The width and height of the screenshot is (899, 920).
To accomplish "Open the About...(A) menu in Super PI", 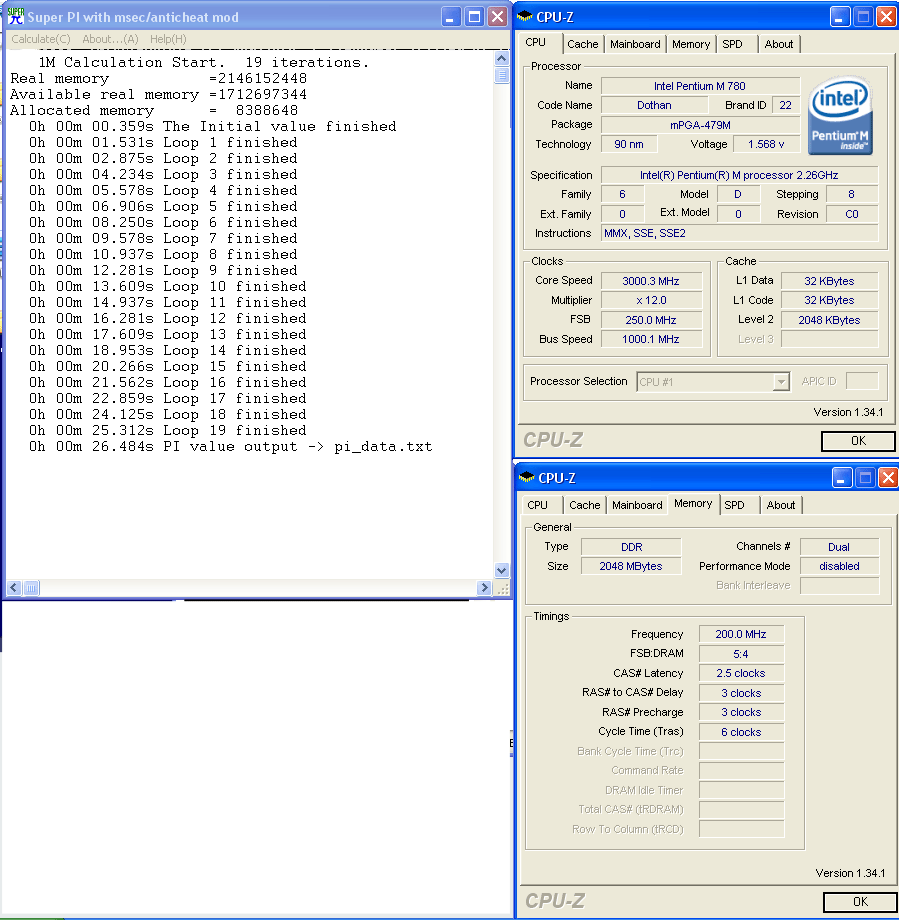I will tap(110, 39).
